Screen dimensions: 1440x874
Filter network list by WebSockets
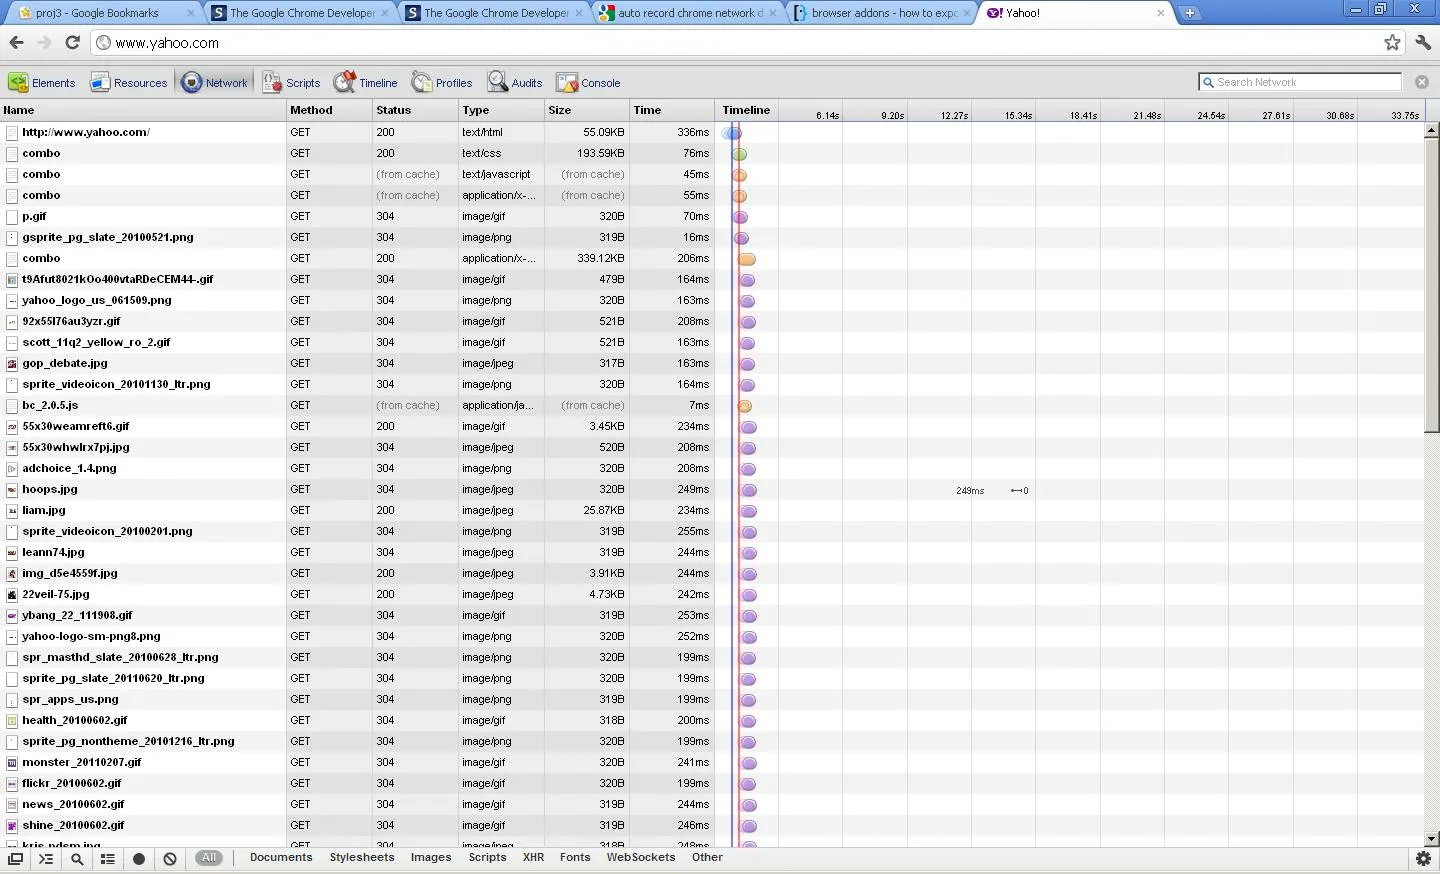641,858
